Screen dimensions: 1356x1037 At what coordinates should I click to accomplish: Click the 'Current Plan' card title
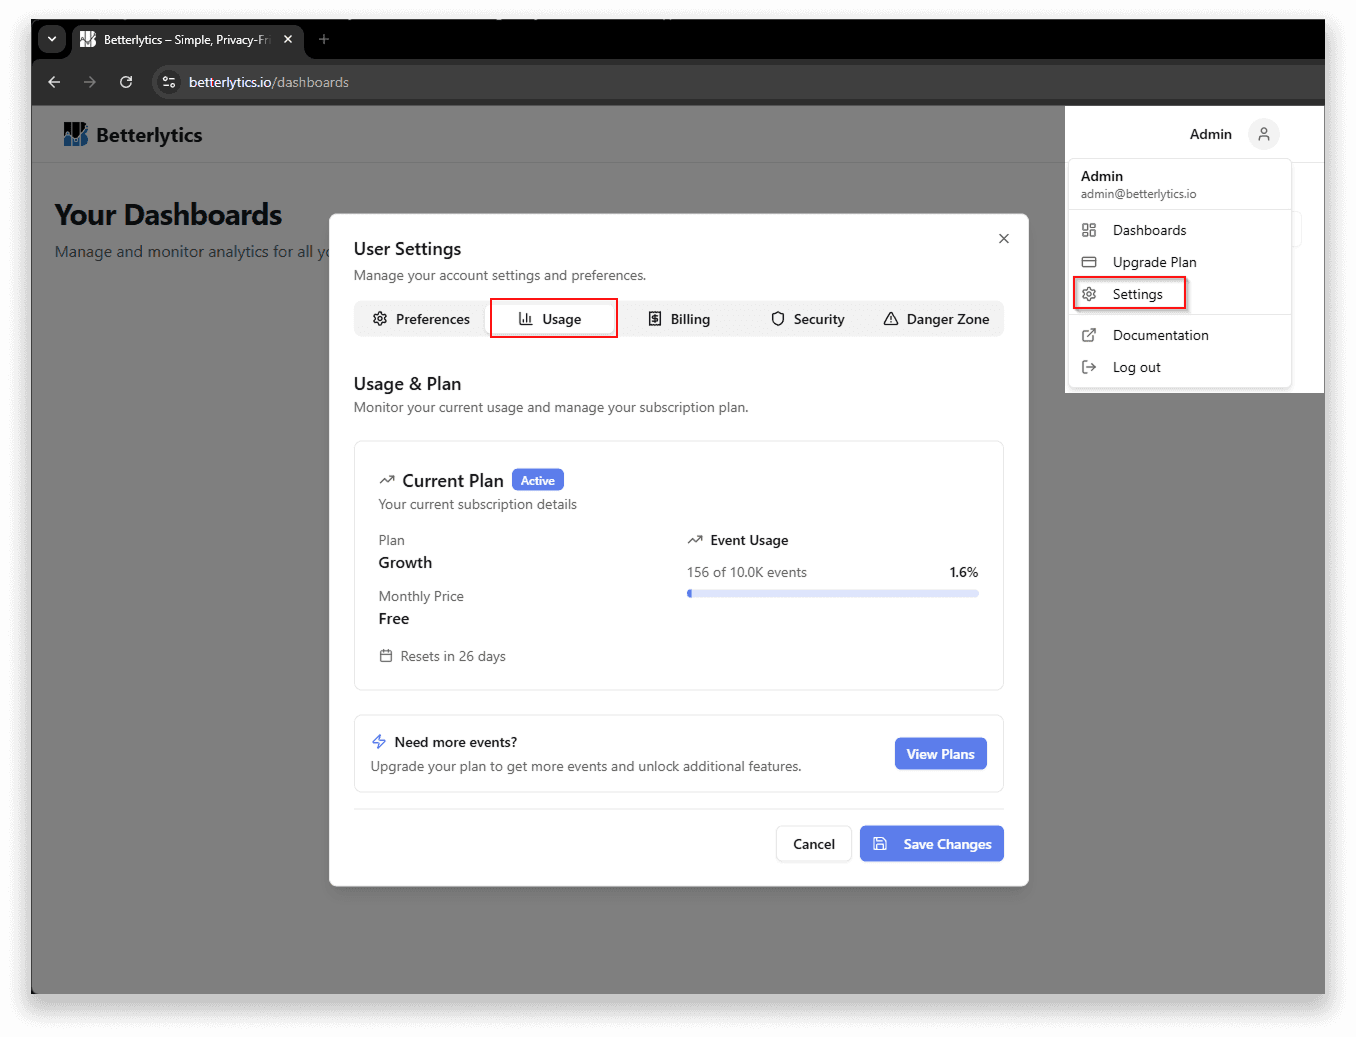[x=453, y=481]
